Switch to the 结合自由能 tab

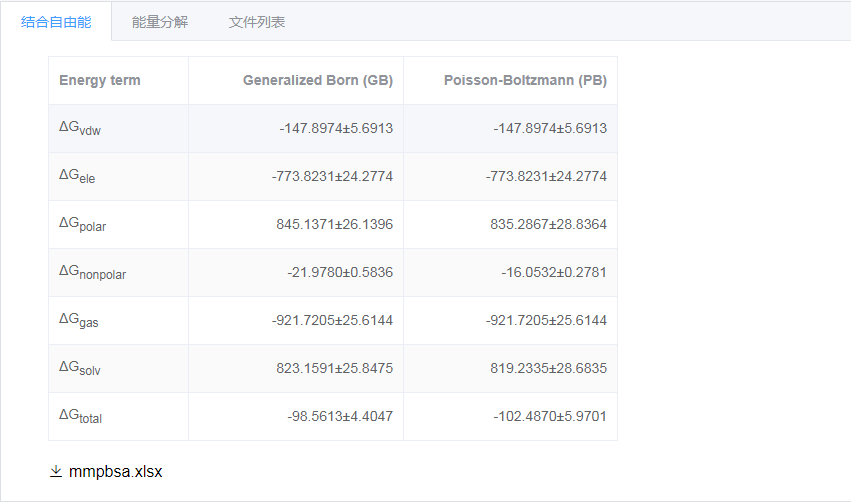(x=56, y=21)
